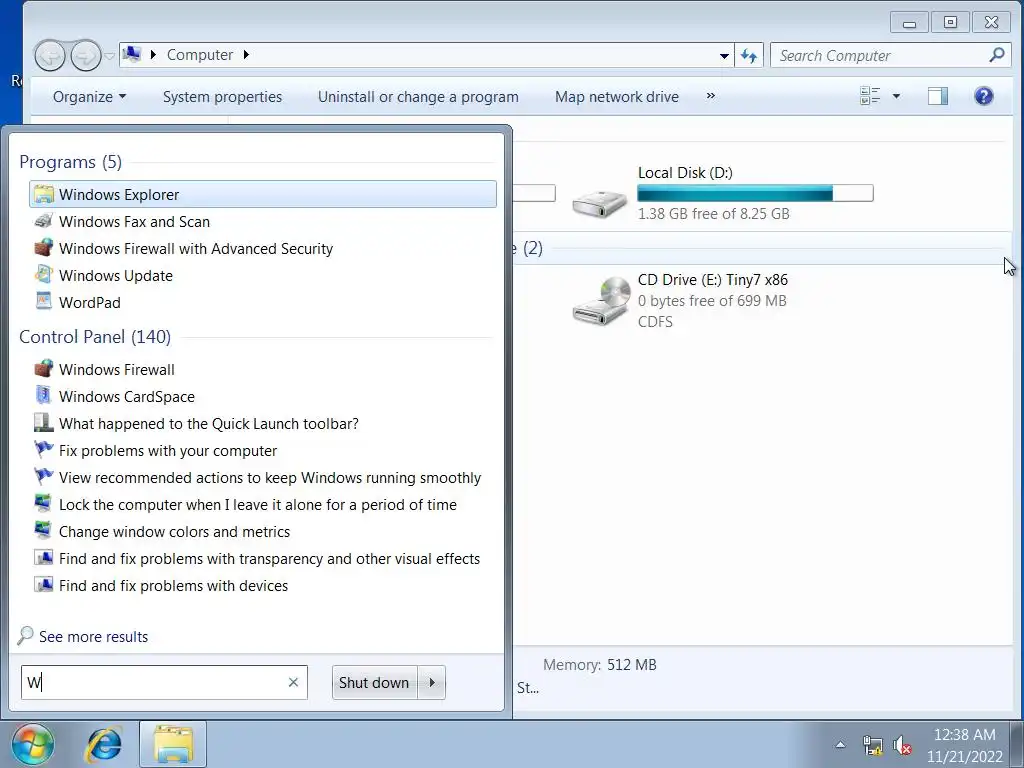Click the Forward navigation button
The width and height of the screenshot is (1024, 768).
[x=86, y=56]
